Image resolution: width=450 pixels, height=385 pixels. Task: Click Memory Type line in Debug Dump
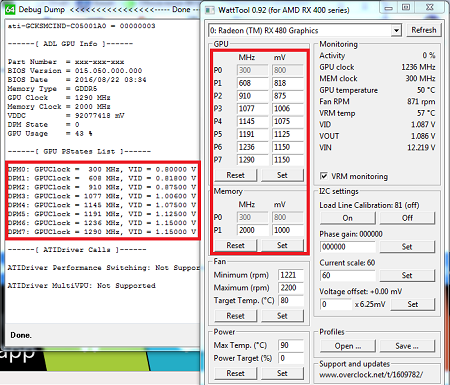pyautogui.click(x=52, y=89)
